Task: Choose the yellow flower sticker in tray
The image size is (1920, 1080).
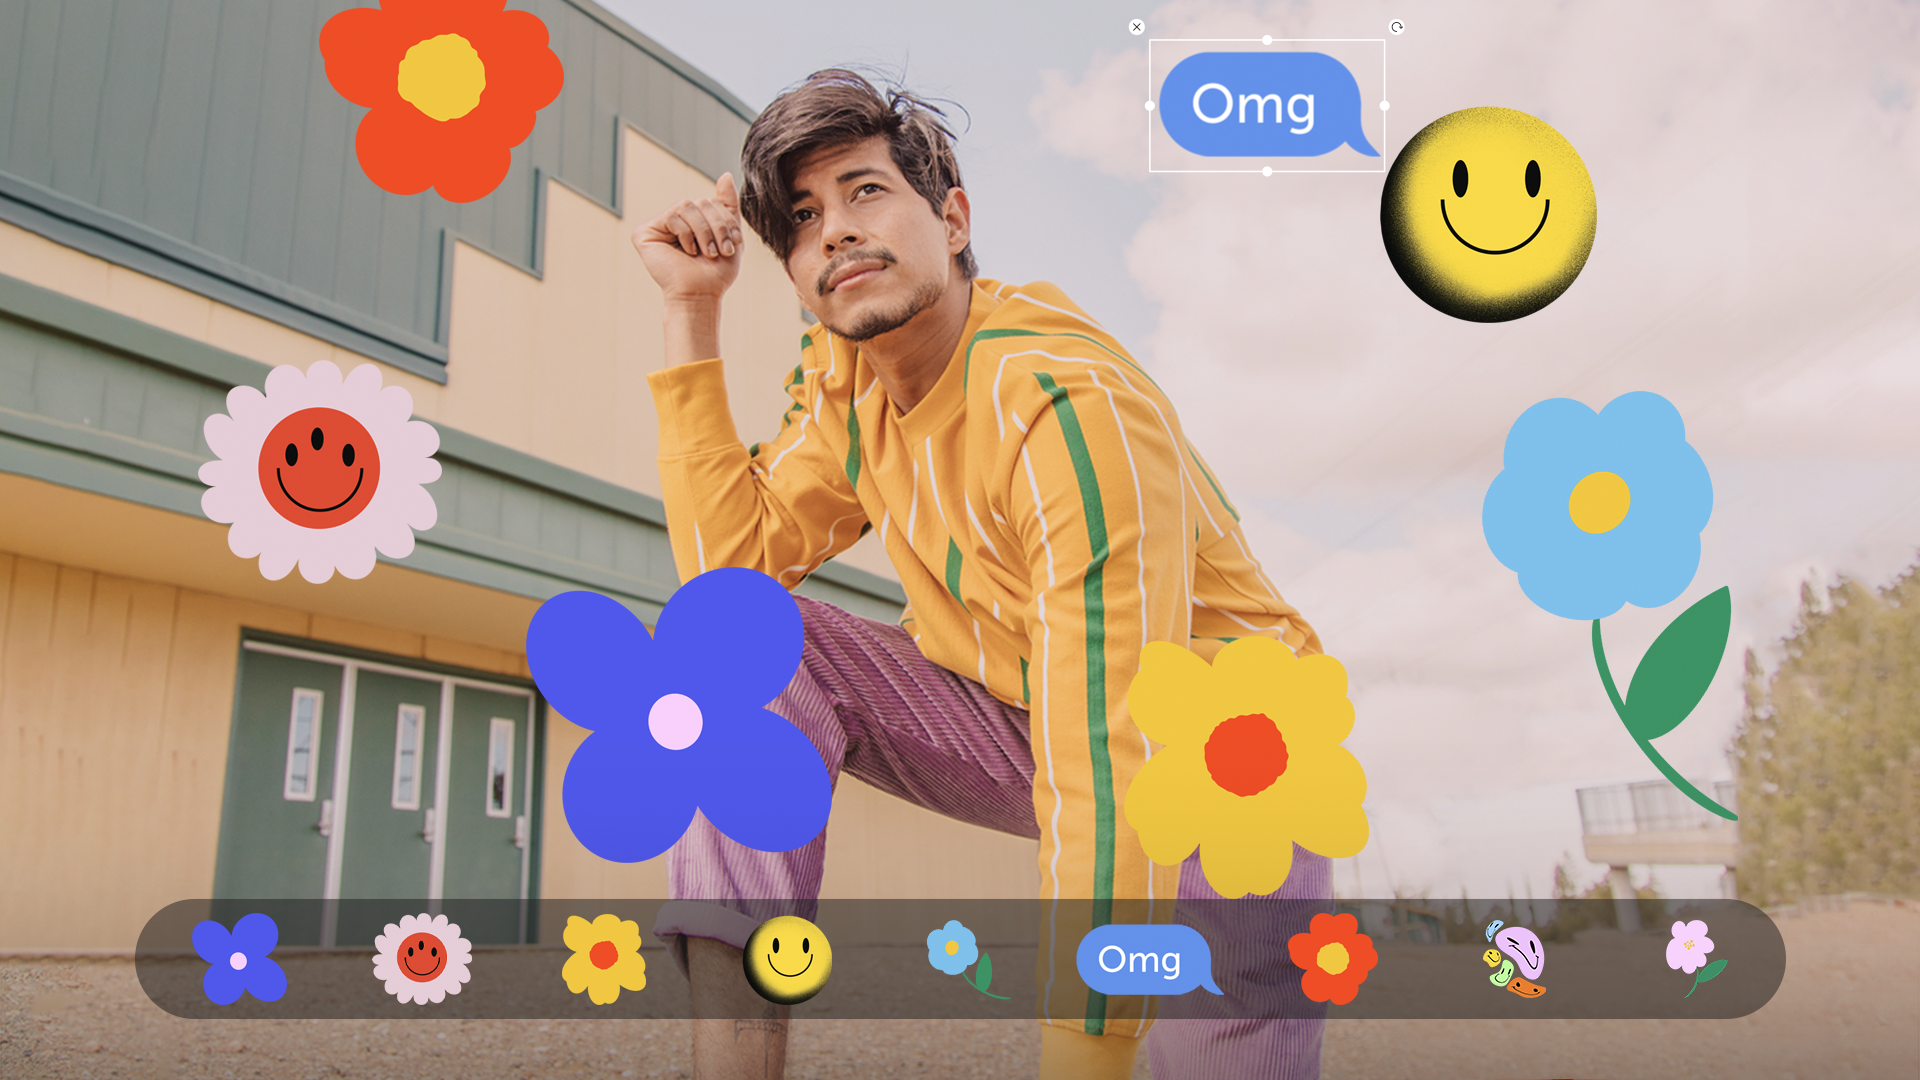Action: [604, 958]
